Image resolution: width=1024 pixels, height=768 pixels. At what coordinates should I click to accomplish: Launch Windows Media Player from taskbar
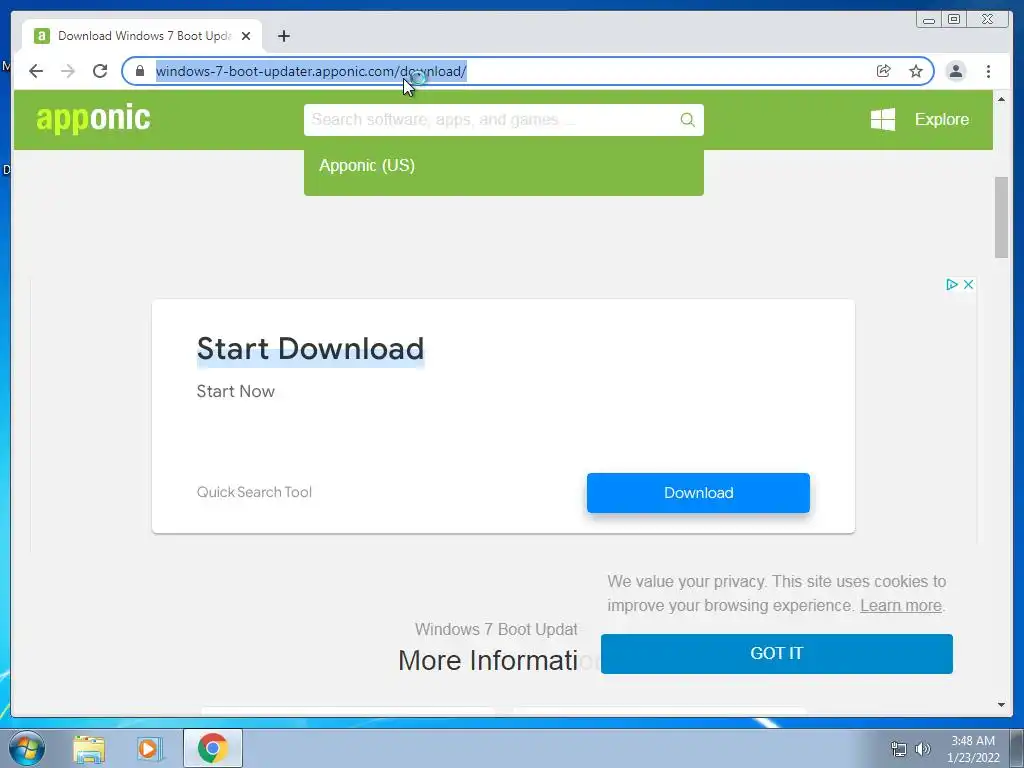pos(149,748)
